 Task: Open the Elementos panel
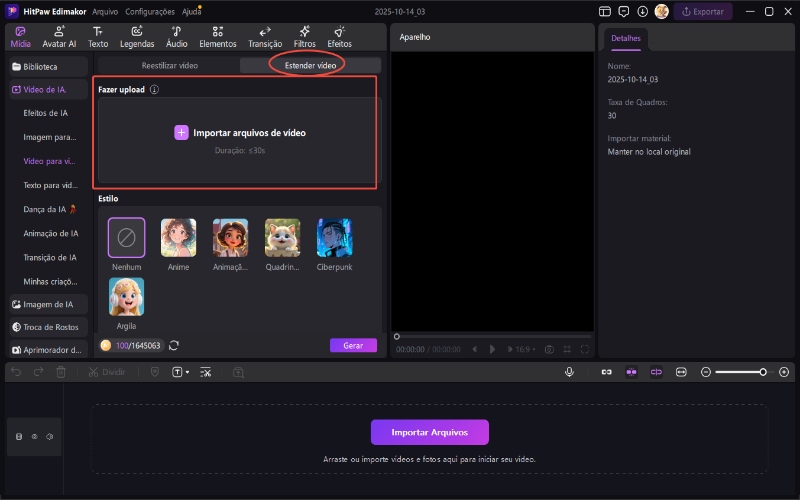coord(218,37)
